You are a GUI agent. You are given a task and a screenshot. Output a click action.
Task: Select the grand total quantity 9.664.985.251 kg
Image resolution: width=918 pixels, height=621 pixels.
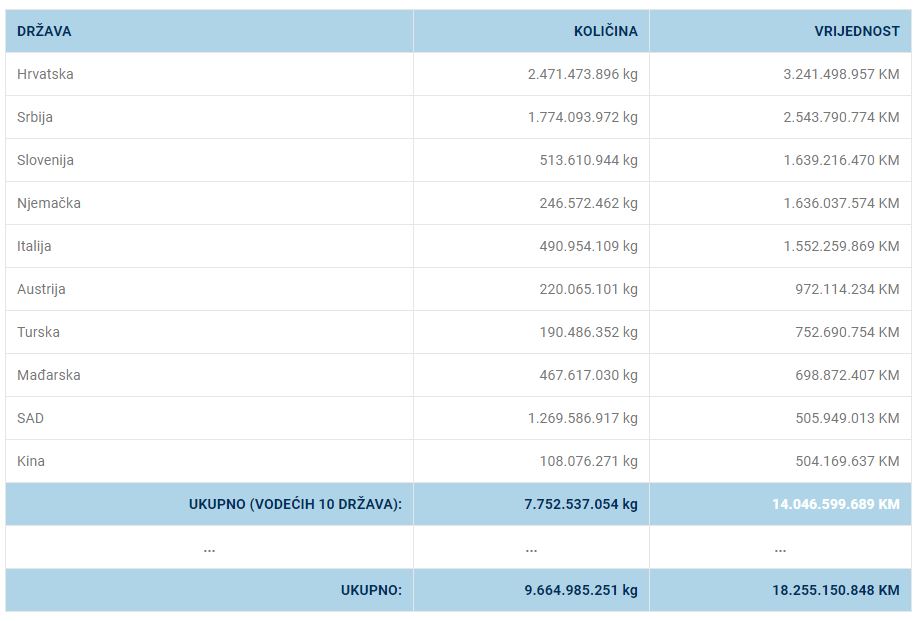[x=580, y=590]
